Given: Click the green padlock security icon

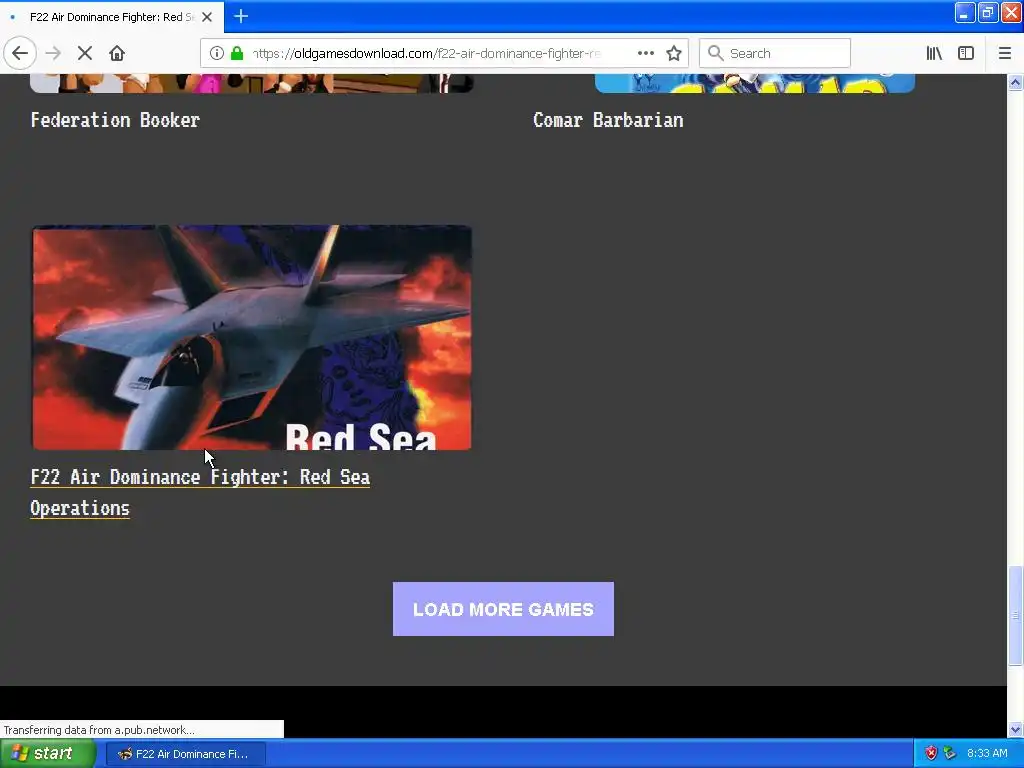Looking at the screenshot, I should [237, 53].
